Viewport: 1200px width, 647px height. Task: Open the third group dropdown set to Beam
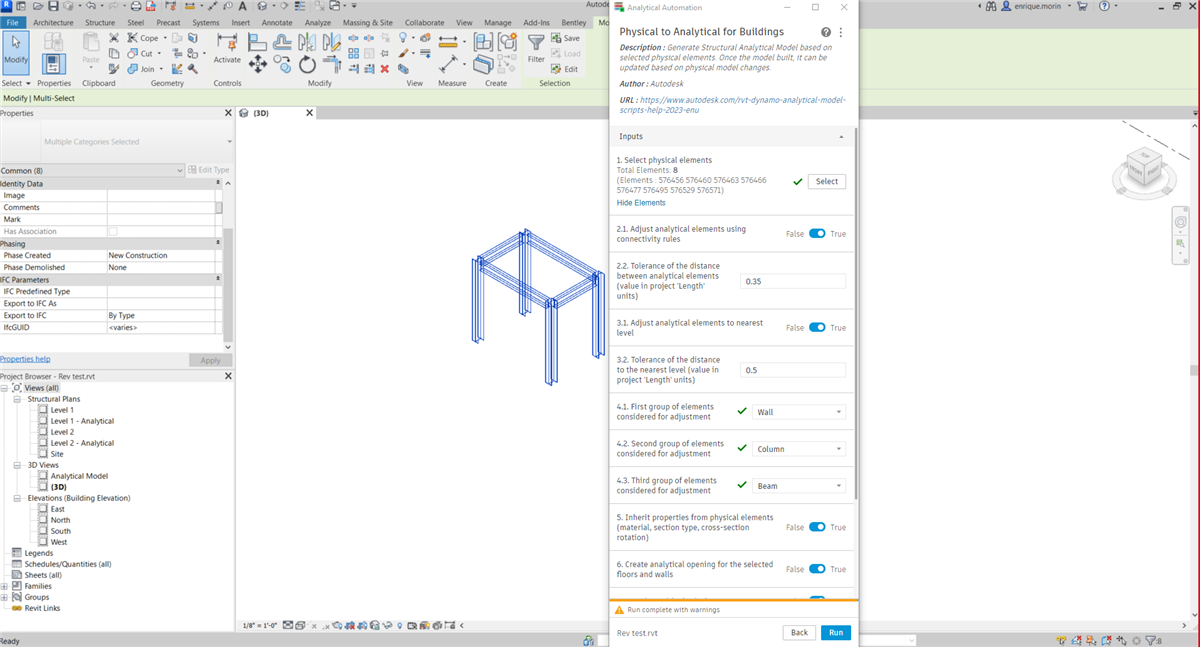click(799, 486)
